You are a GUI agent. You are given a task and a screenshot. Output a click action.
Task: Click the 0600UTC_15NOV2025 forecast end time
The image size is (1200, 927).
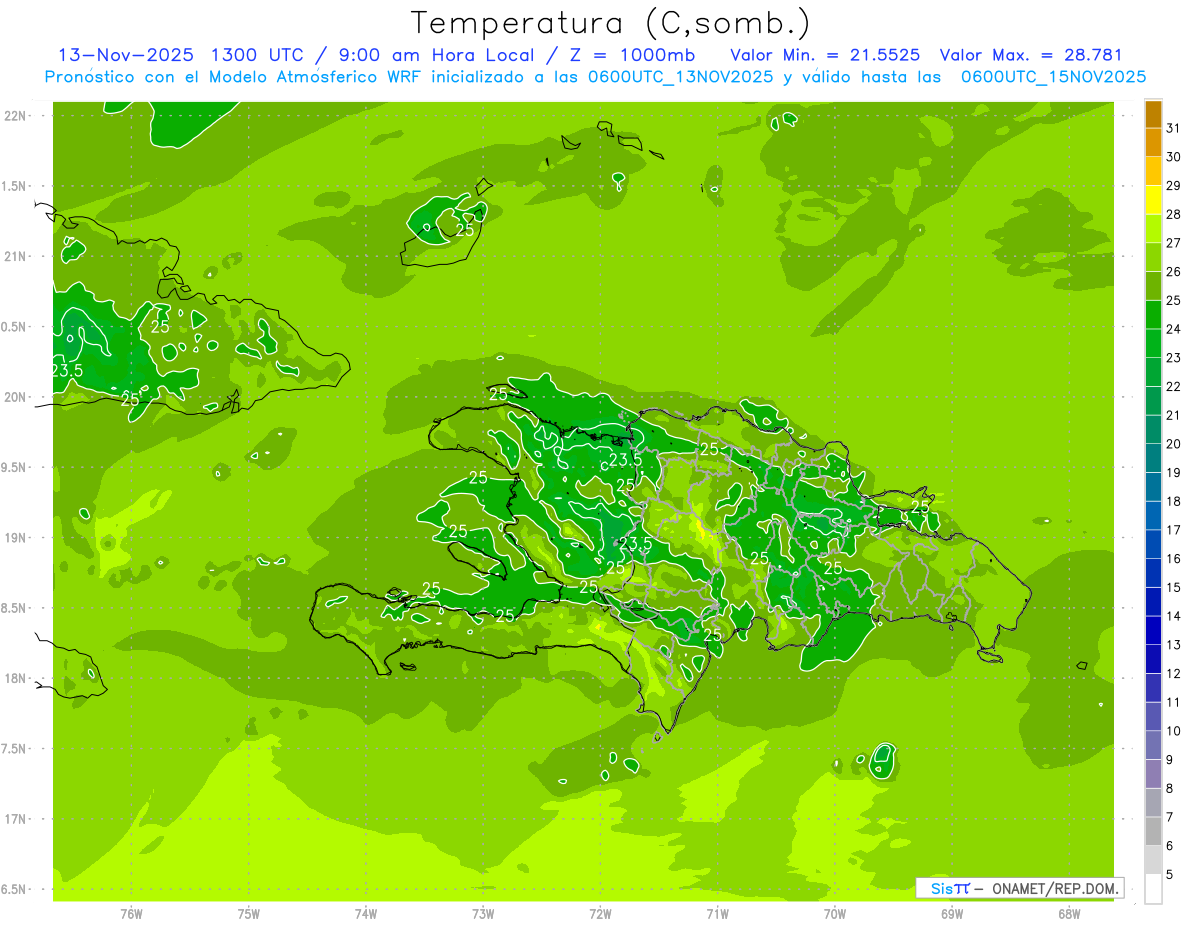click(1053, 77)
